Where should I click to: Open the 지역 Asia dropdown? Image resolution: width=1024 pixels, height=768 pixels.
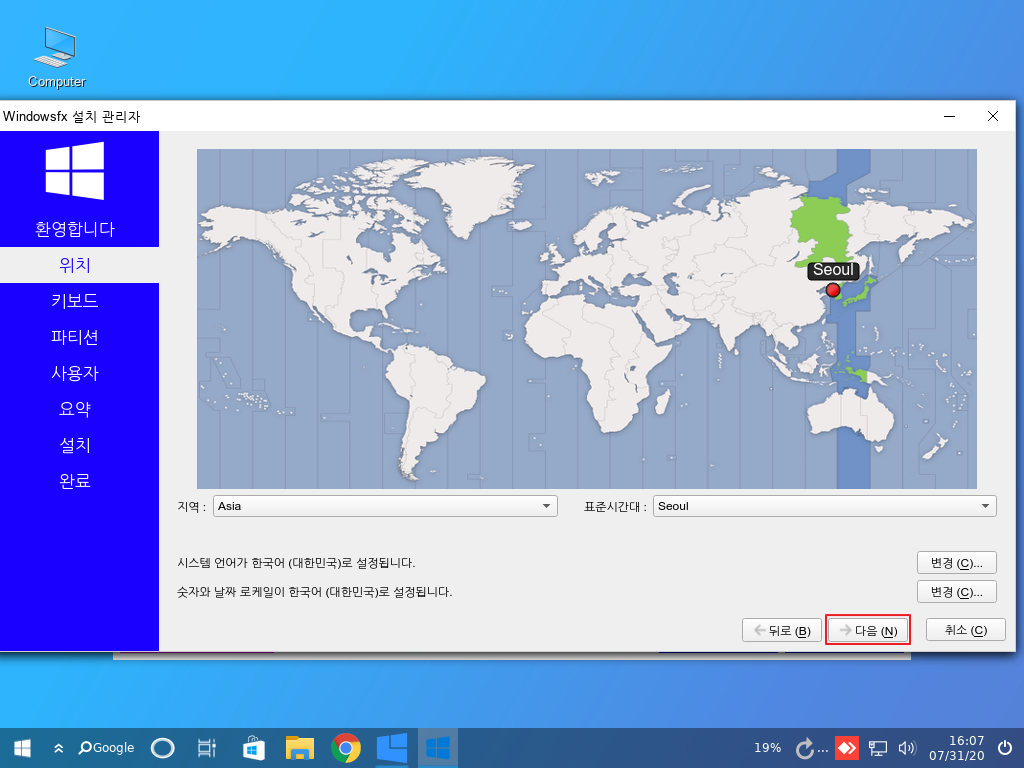click(x=385, y=506)
